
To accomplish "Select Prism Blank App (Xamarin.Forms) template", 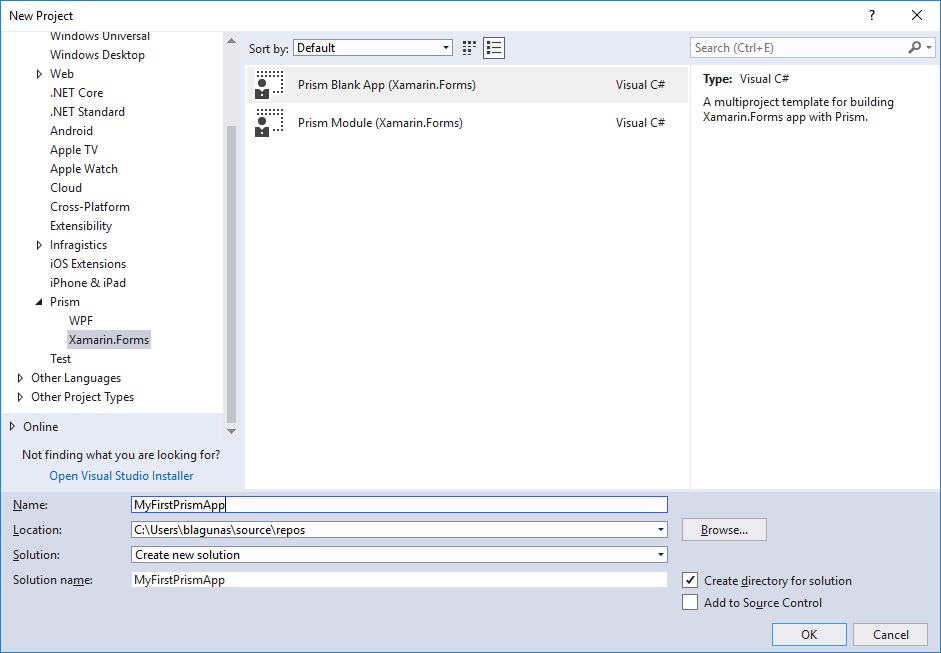I will [x=467, y=85].
